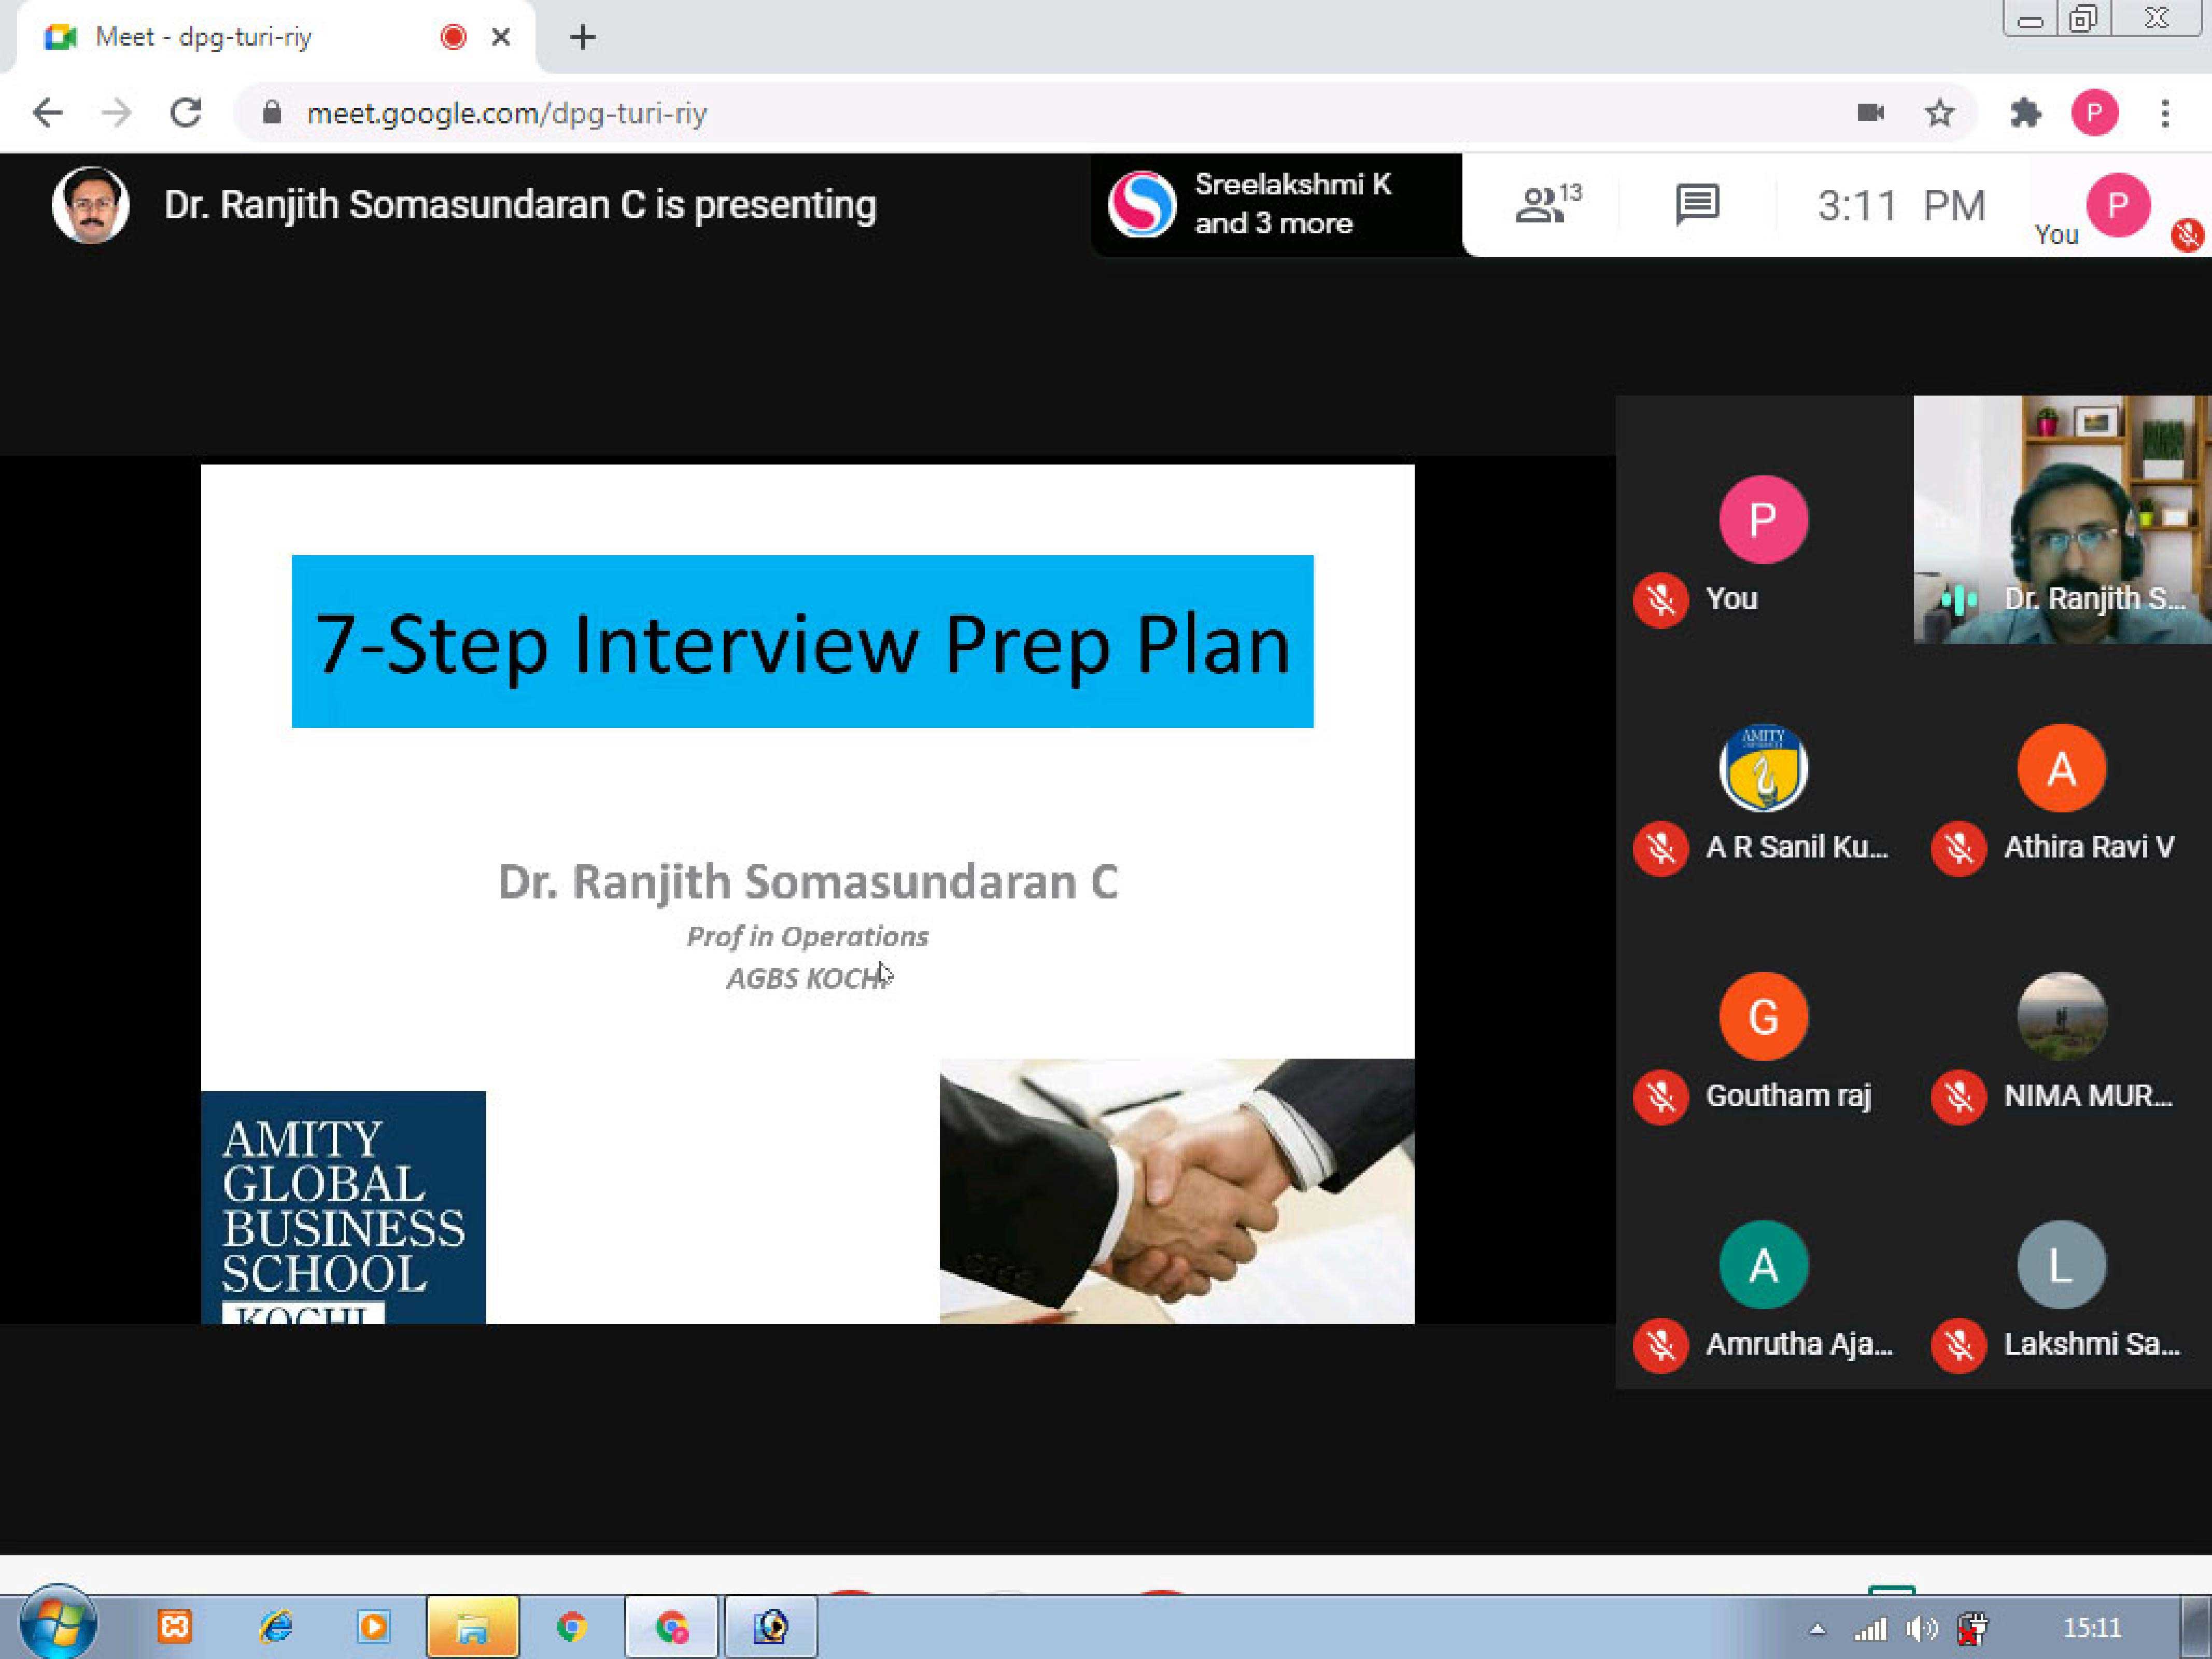This screenshot has height=1659, width=2212.
Task: Click the padlock site info icon
Action: point(271,113)
